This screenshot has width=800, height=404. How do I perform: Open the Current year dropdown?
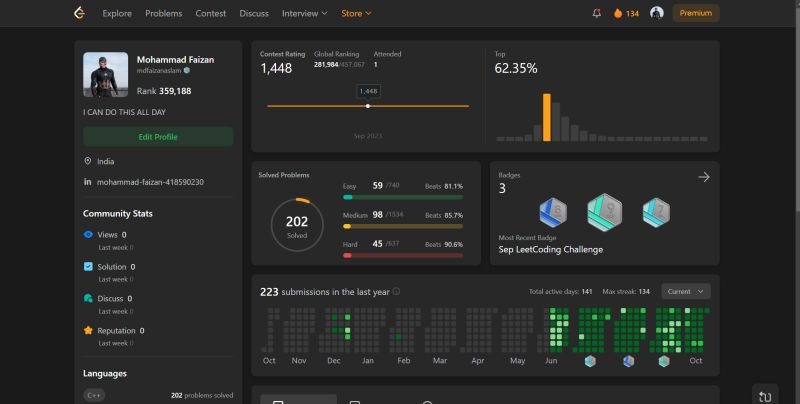point(686,291)
